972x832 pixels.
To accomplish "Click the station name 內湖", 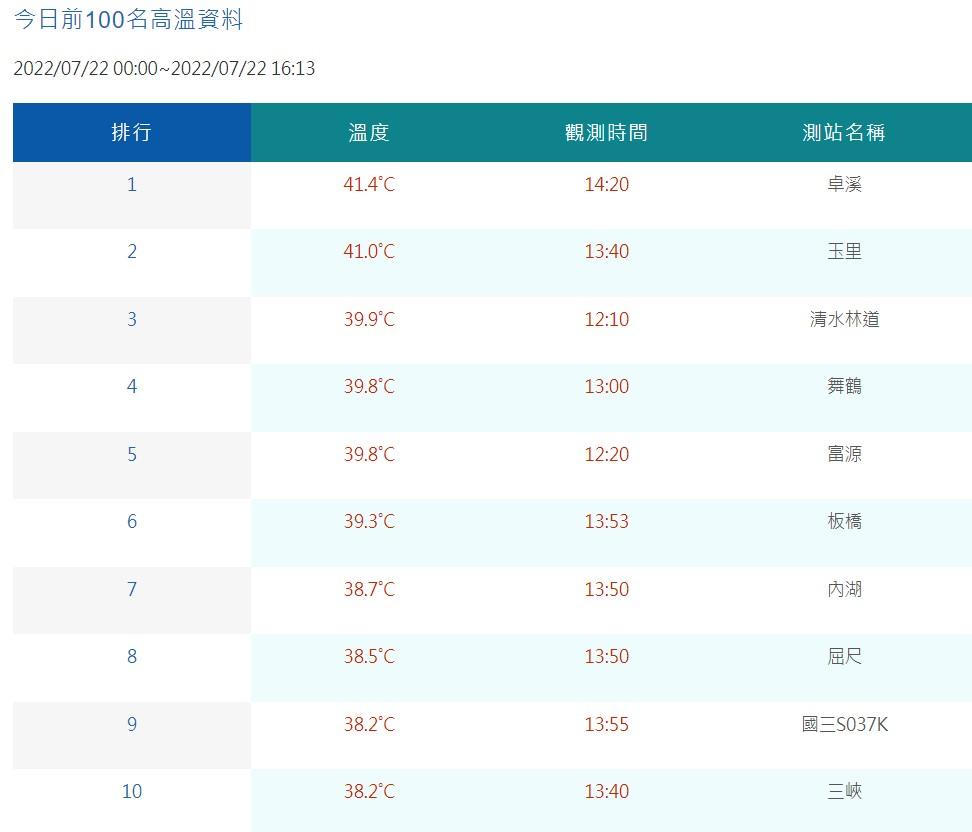I will point(844,588).
